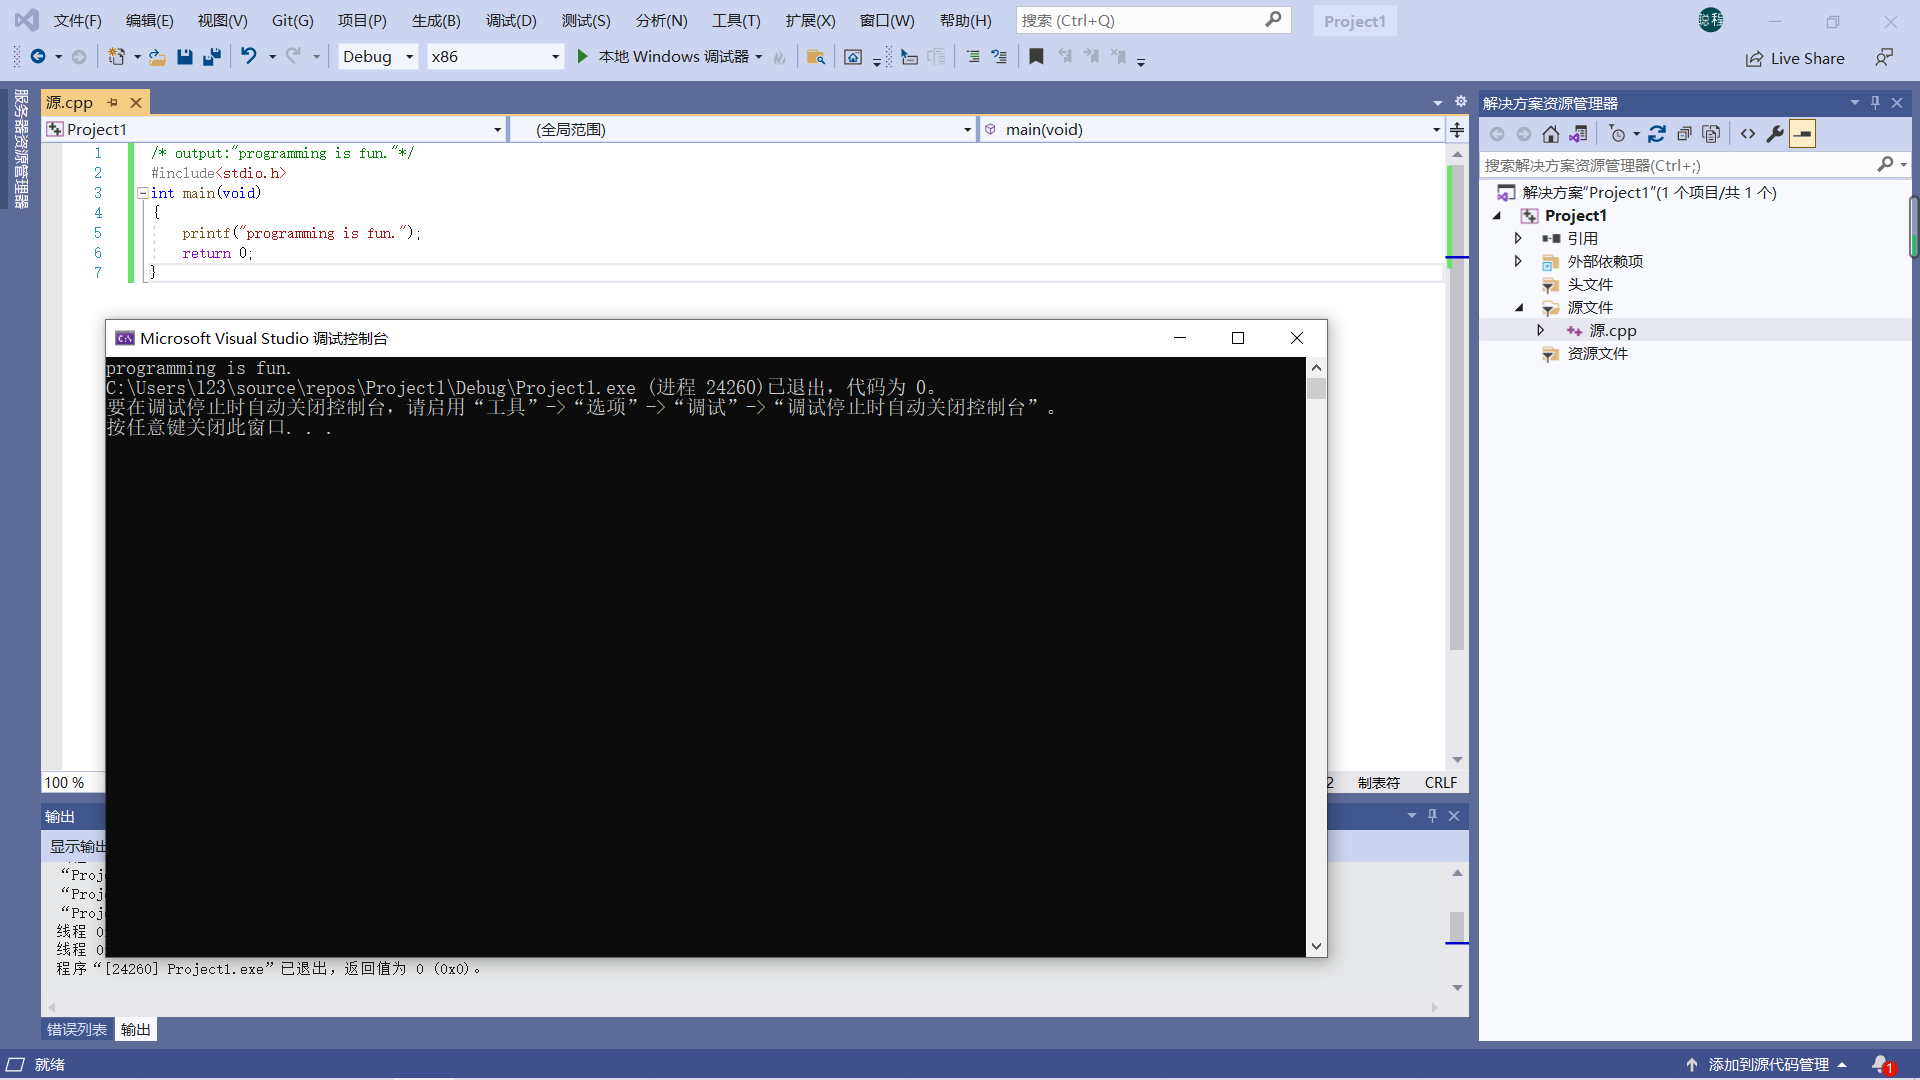Click the Open File folder icon

pos(157,57)
